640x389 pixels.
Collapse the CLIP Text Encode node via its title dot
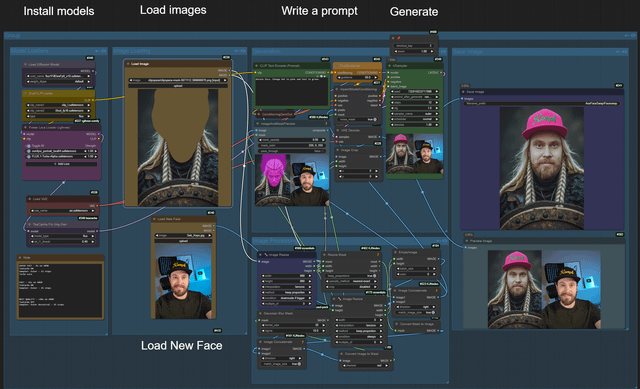(x=257, y=65)
